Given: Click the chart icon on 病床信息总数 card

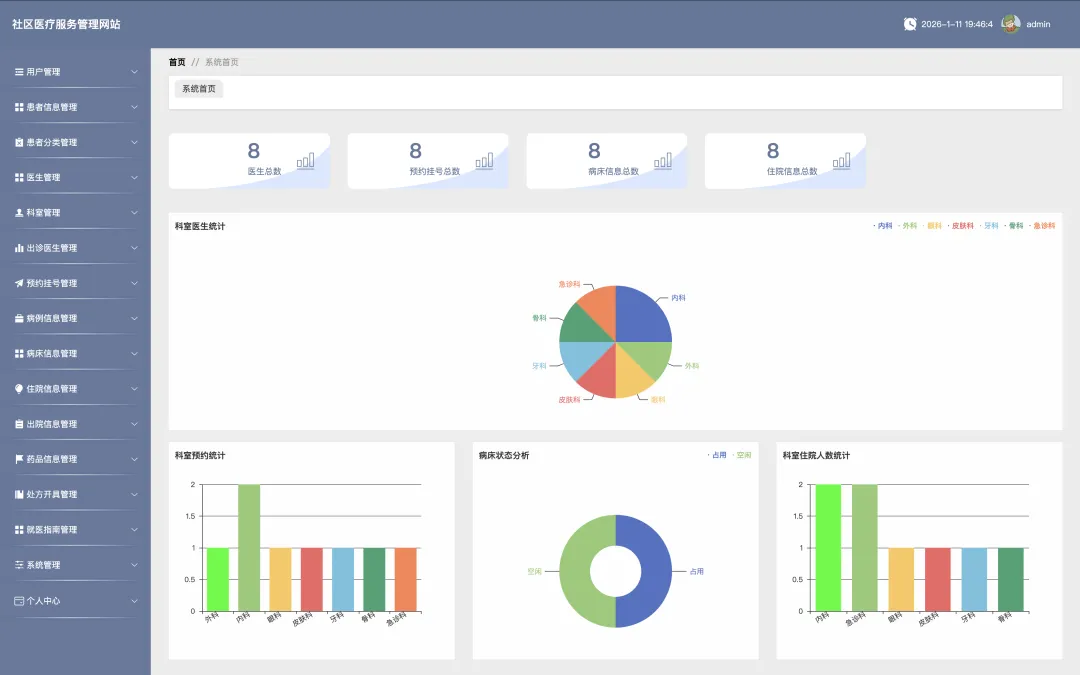Looking at the screenshot, I should click(x=663, y=161).
